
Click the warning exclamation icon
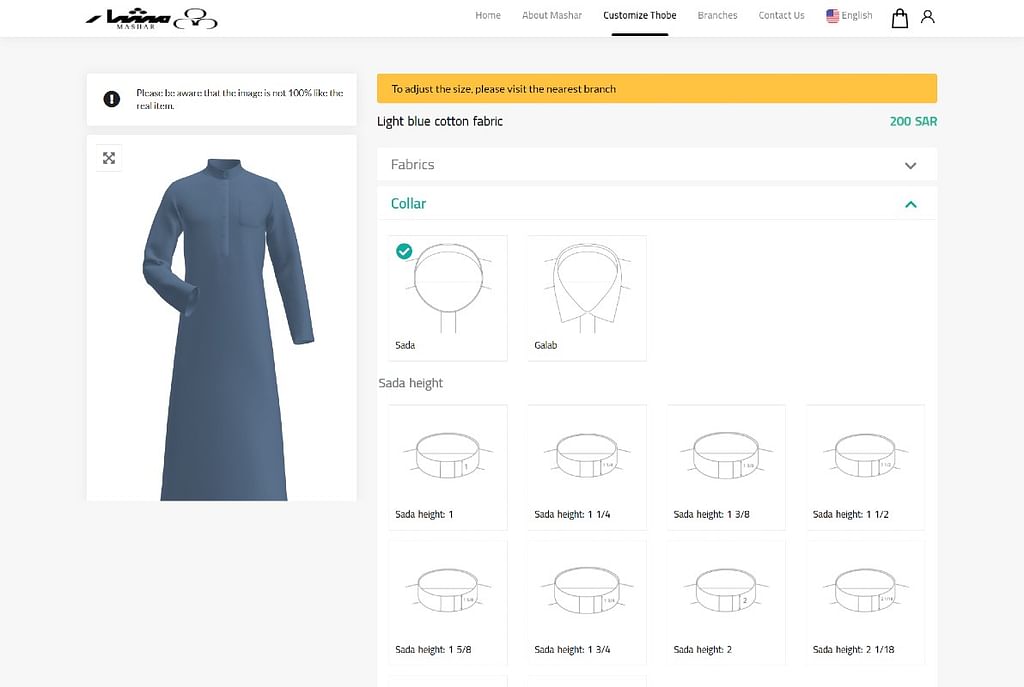pos(112,99)
